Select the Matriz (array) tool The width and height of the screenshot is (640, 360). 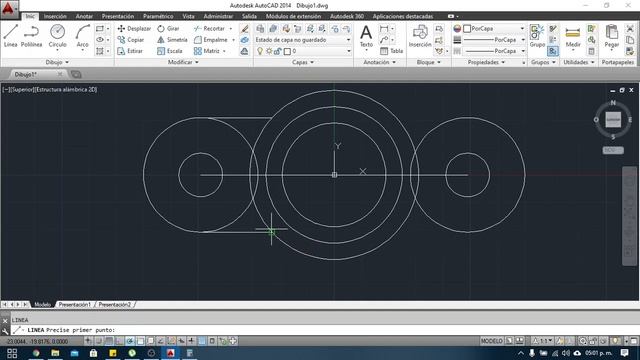tap(207, 51)
